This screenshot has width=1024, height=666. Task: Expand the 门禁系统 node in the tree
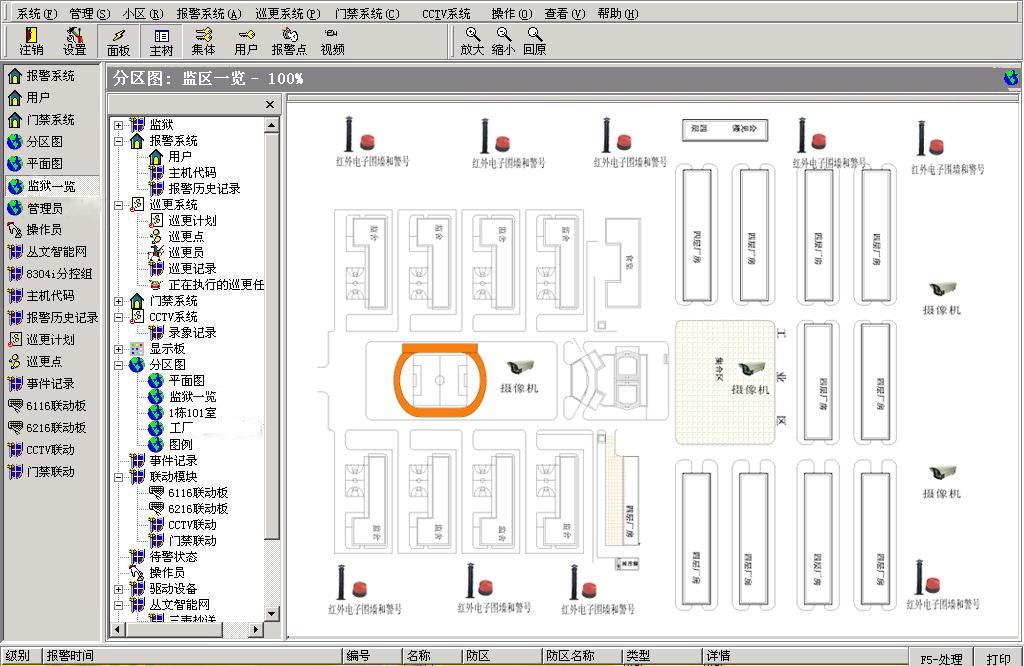pos(119,301)
